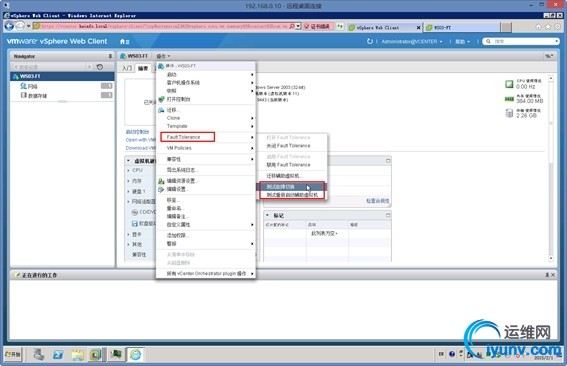This screenshot has width=567, height=366.
Task: Click the Windows 开始 Start button
Action: 13,354
